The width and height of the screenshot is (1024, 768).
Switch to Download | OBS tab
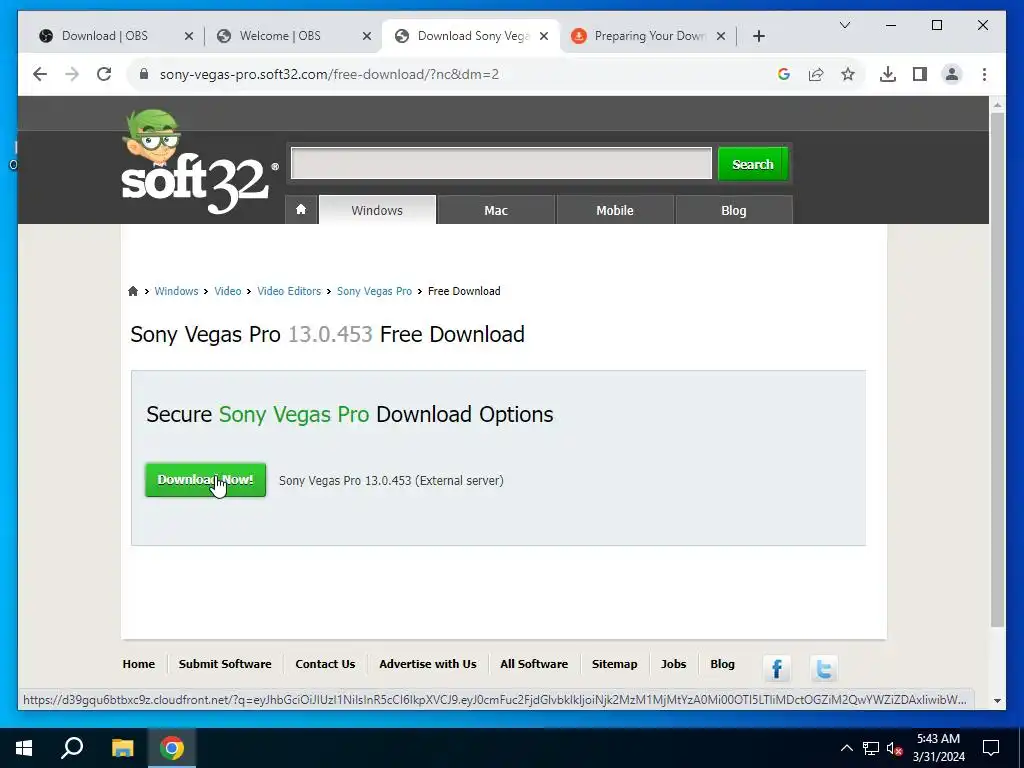click(104, 36)
